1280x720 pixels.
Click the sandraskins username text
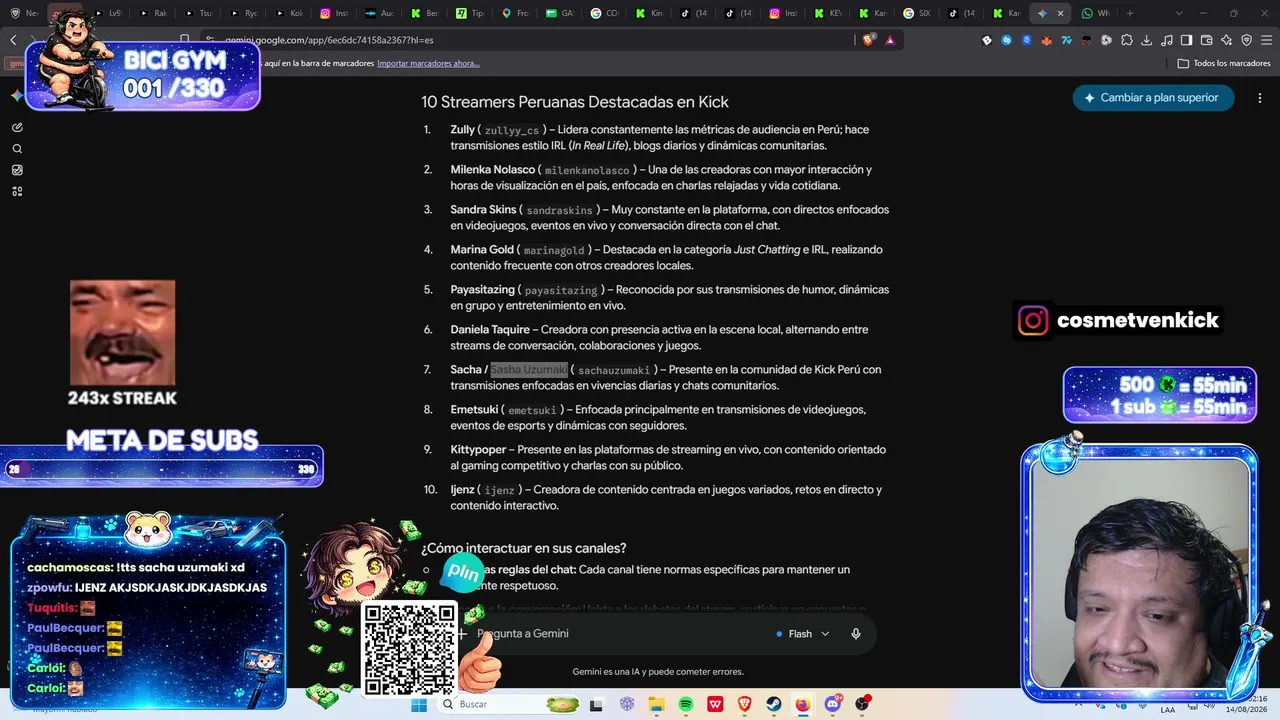(560, 210)
